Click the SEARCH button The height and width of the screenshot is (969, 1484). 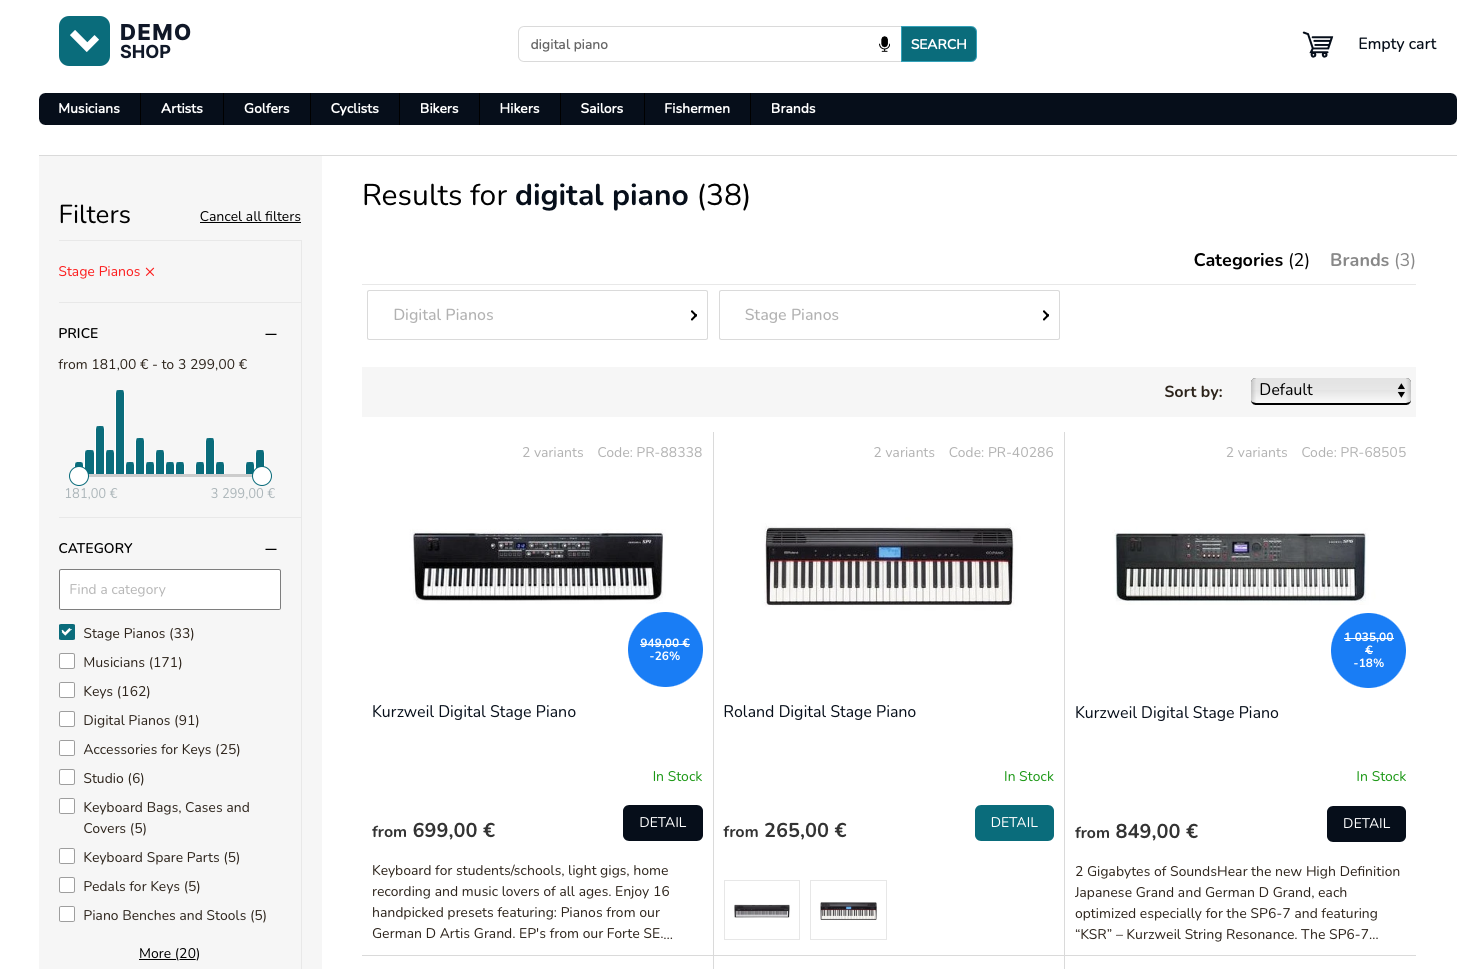pos(938,44)
